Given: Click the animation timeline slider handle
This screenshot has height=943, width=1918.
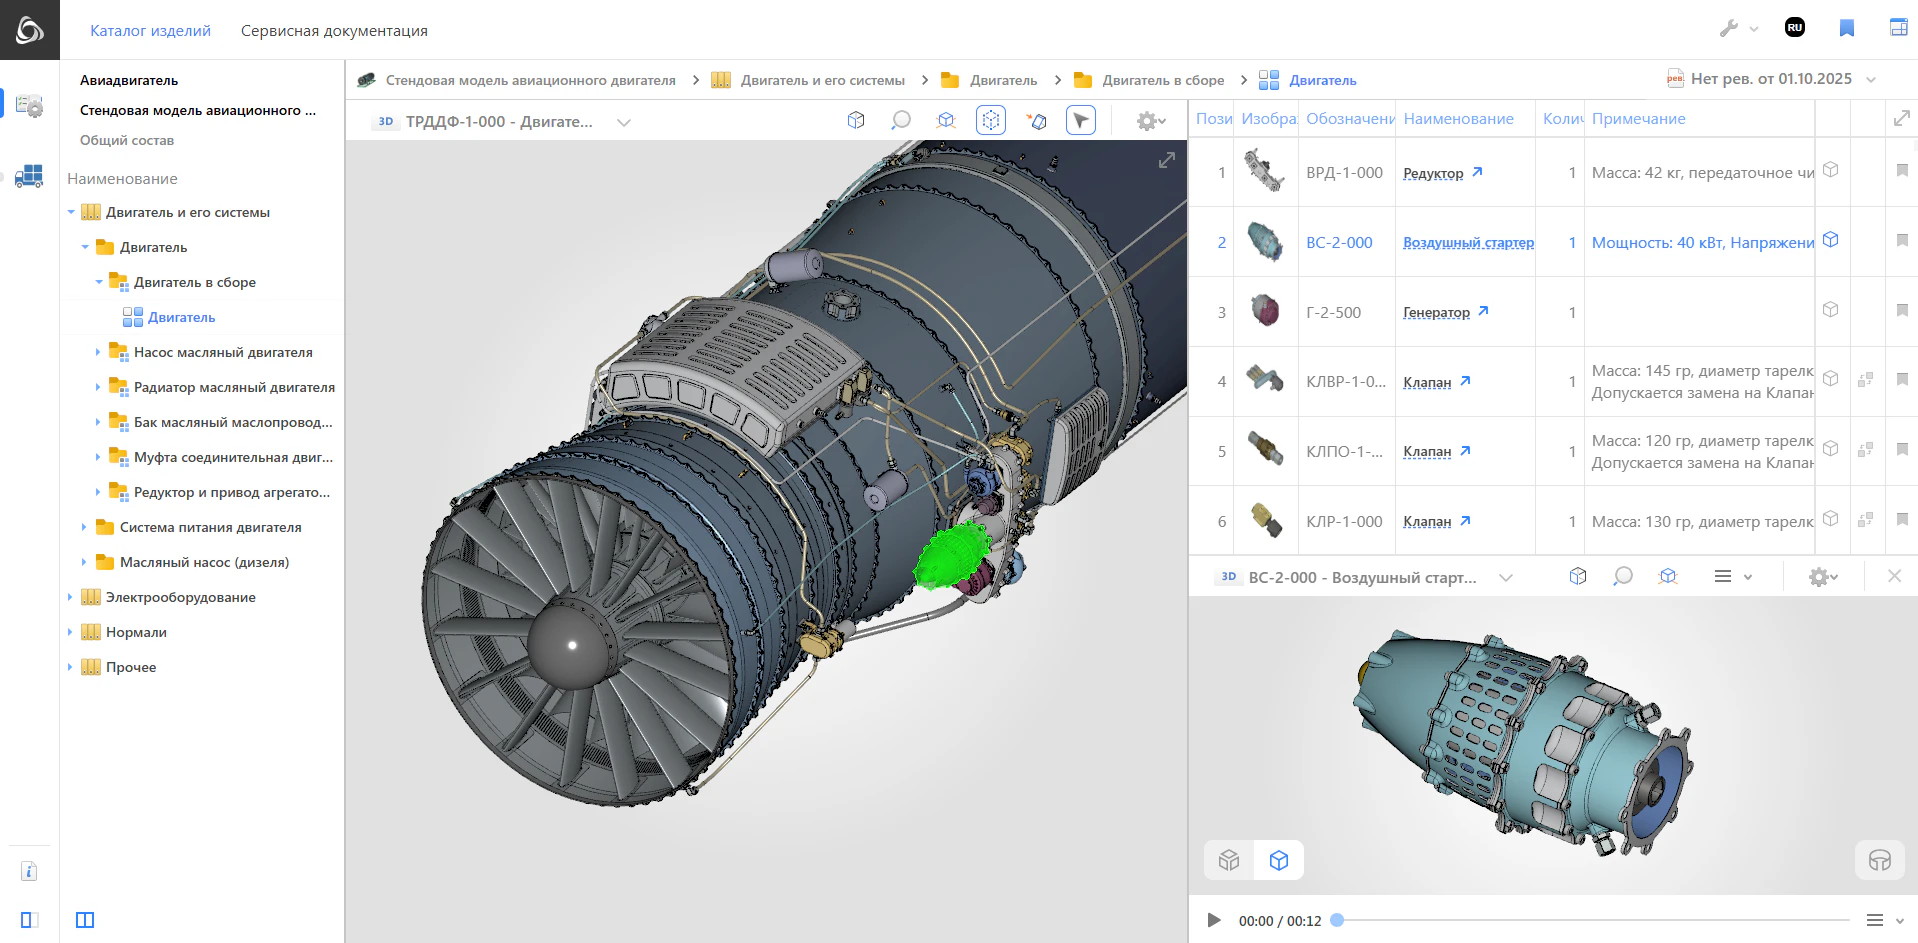Looking at the screenshot, I should [1337, 920].
